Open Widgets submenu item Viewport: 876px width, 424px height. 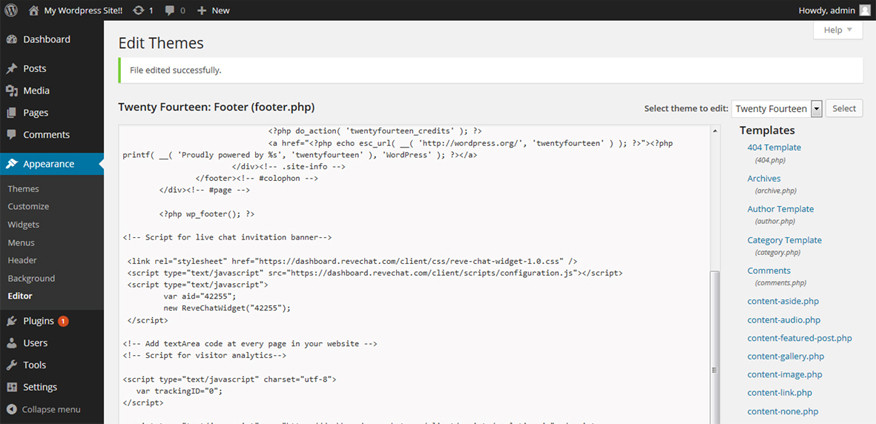pyautogui.click(x=23, y=225)
